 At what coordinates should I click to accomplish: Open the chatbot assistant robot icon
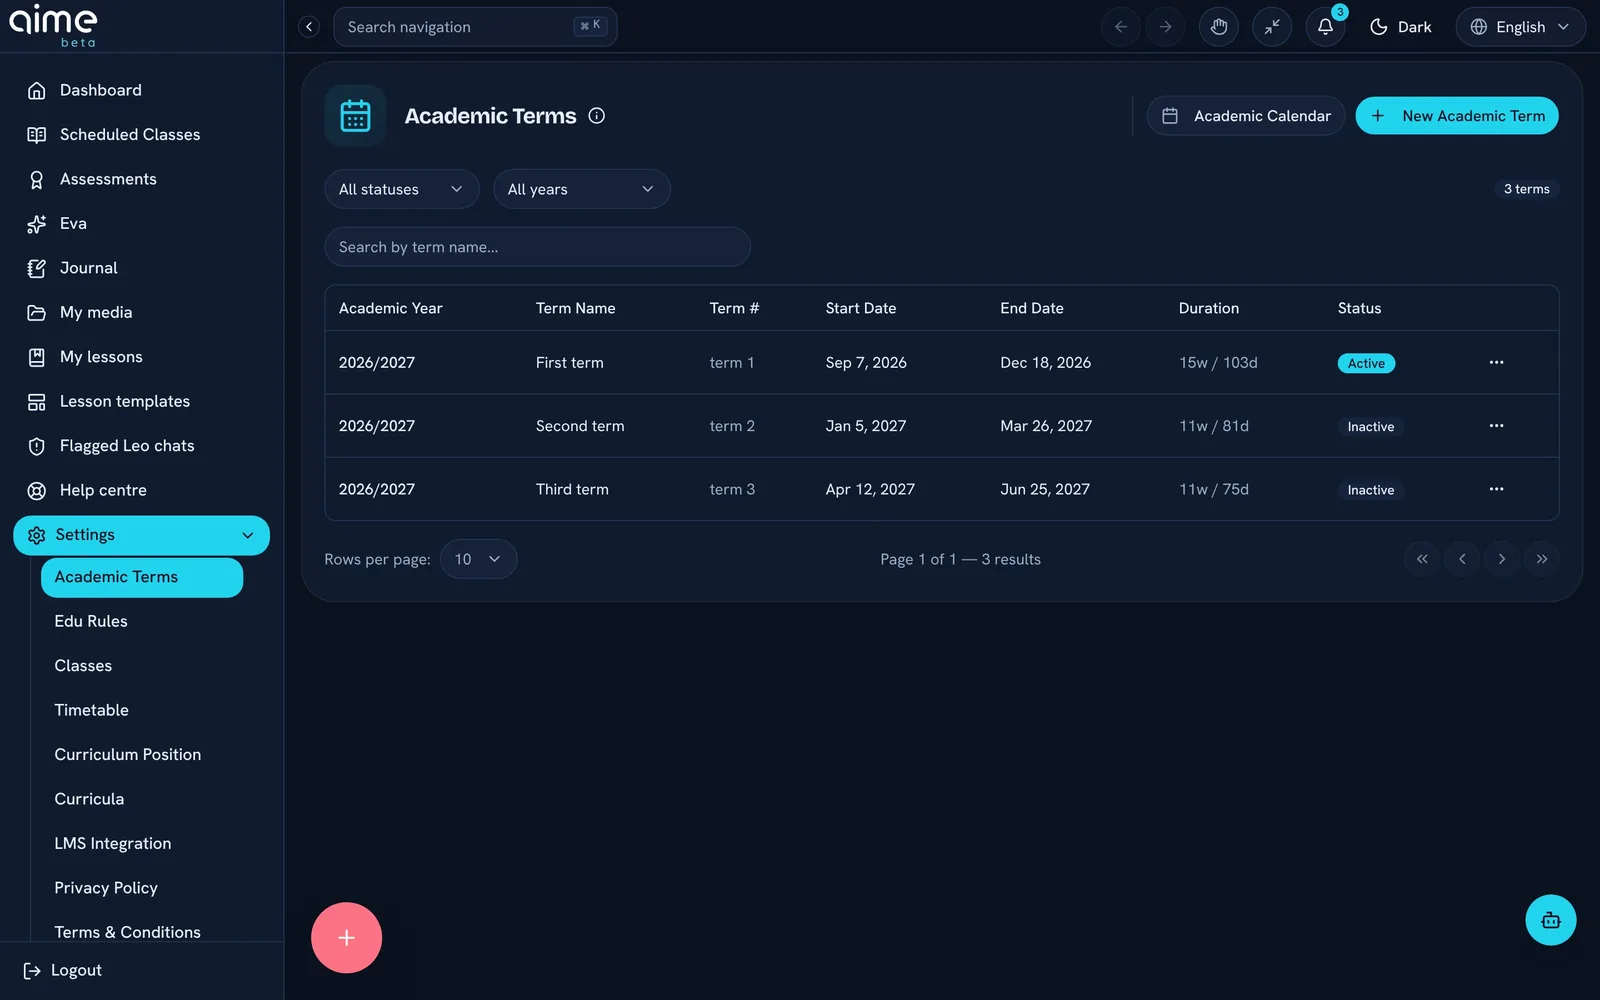tap(1551, 920)
